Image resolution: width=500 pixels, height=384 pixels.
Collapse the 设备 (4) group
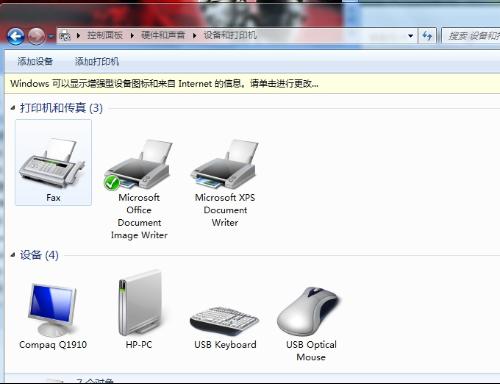[x=13, y=255]
